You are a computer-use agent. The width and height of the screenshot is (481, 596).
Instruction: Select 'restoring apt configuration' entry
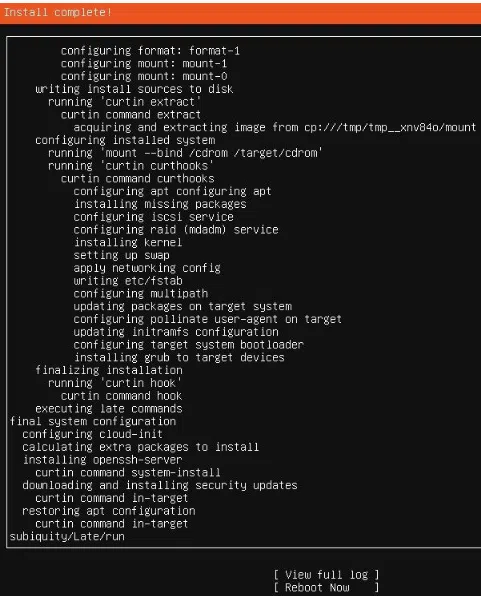(109, 511)
